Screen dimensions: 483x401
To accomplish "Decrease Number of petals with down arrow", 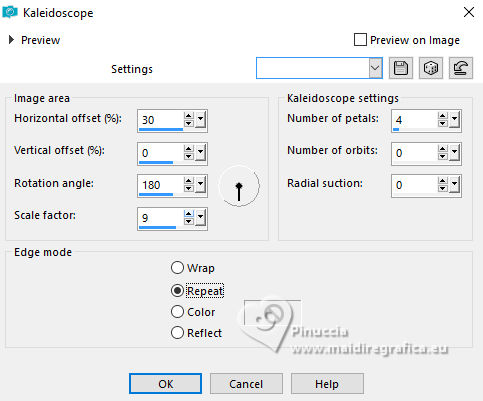I will pos(443,123).
